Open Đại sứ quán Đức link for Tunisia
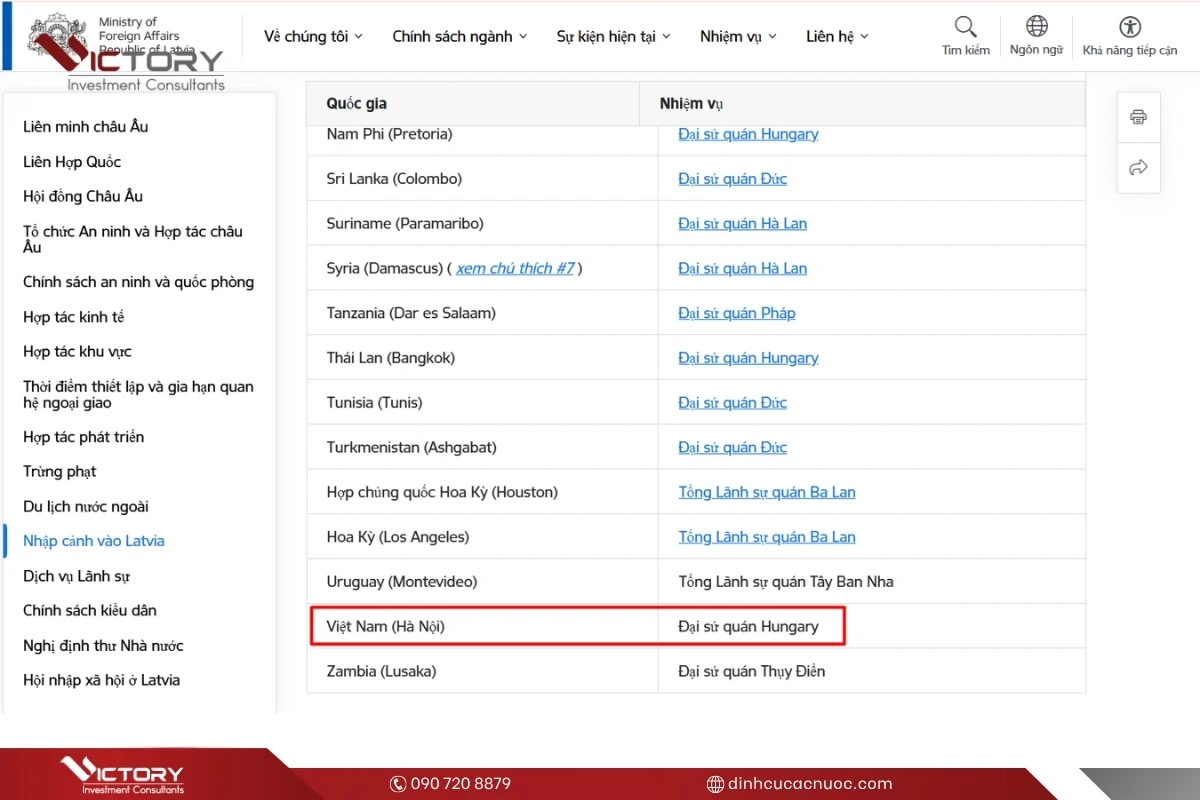This screenshot has height=800, width=1200. coord(732,403)
